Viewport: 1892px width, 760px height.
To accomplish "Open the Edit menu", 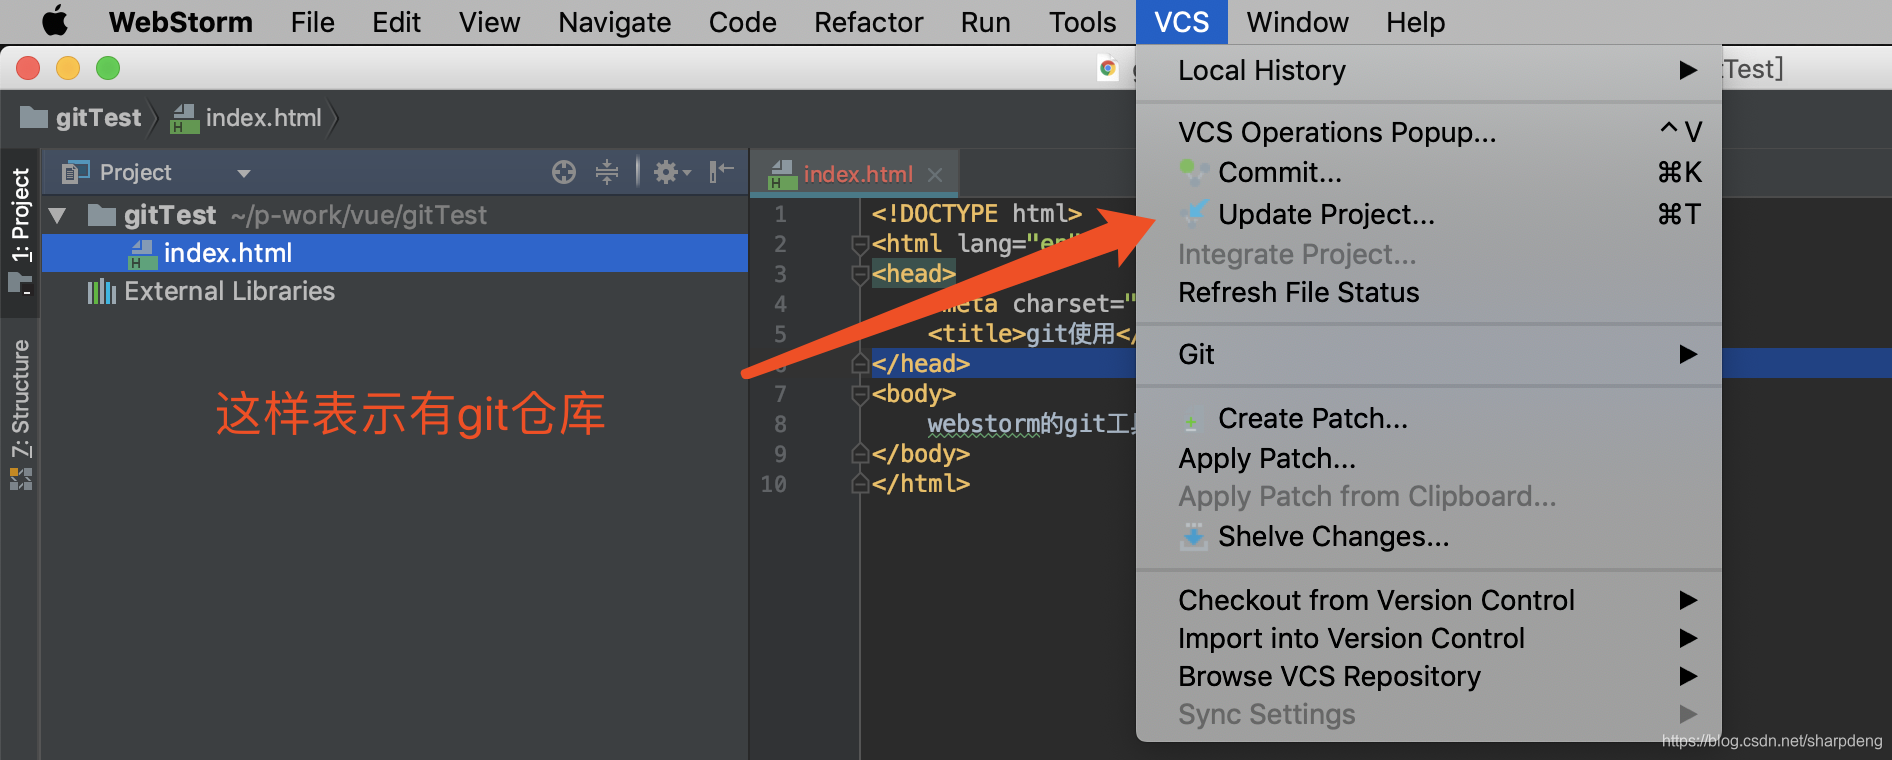I will coord(396,22).
